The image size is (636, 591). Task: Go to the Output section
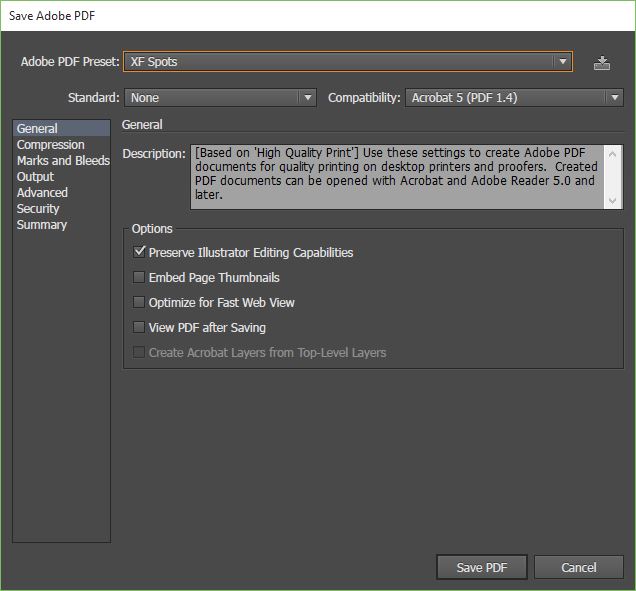click(x=36, y=177)
